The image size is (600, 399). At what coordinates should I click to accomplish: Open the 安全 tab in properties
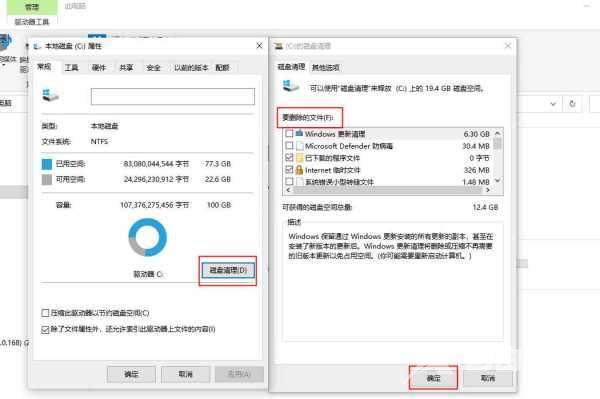pos(153,68)
